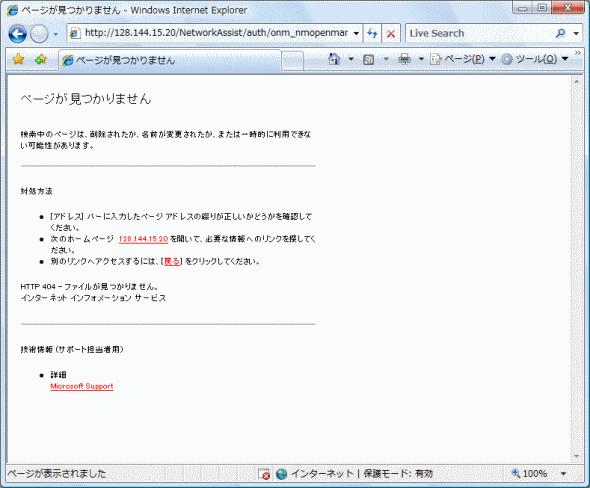Expand the Home button dropdown arrow
The width and height of the screenshot is (590, 488).
click(x=351, y=59)
